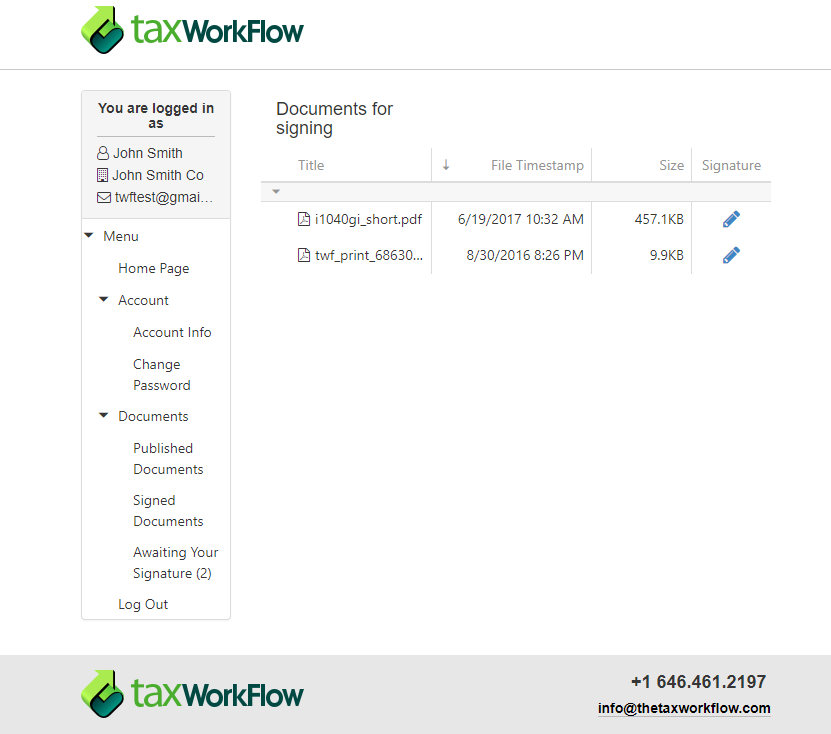
Task: Click the 8/30/2016 8:26 PM timestamp
Action: coord(525,255)
